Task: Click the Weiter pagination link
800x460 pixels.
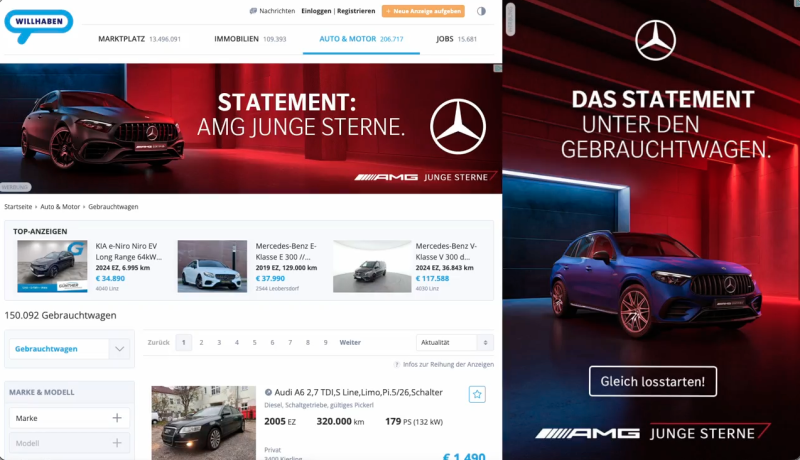Action: 350,342
